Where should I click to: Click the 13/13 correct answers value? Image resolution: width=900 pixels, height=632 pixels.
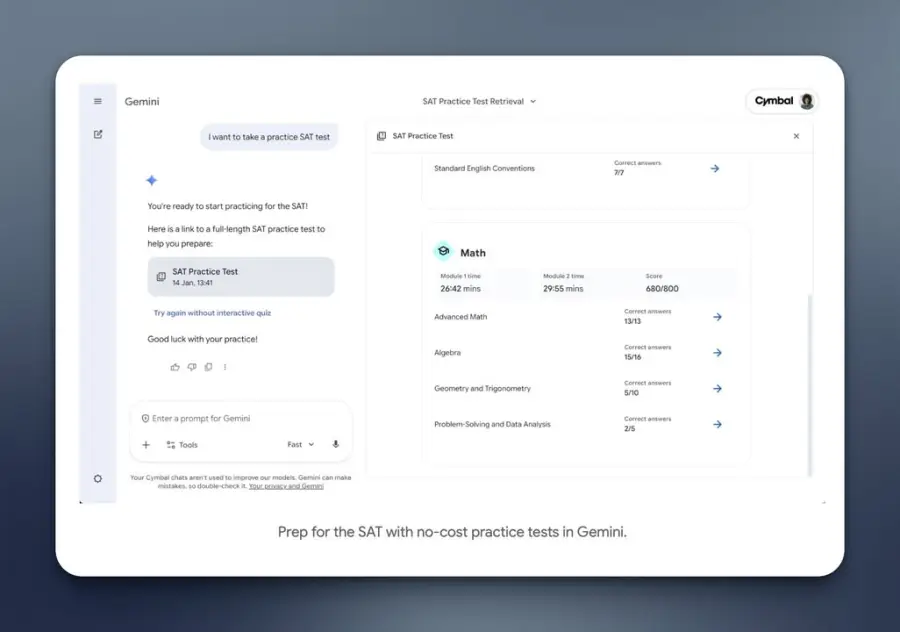tap(633, 321)
